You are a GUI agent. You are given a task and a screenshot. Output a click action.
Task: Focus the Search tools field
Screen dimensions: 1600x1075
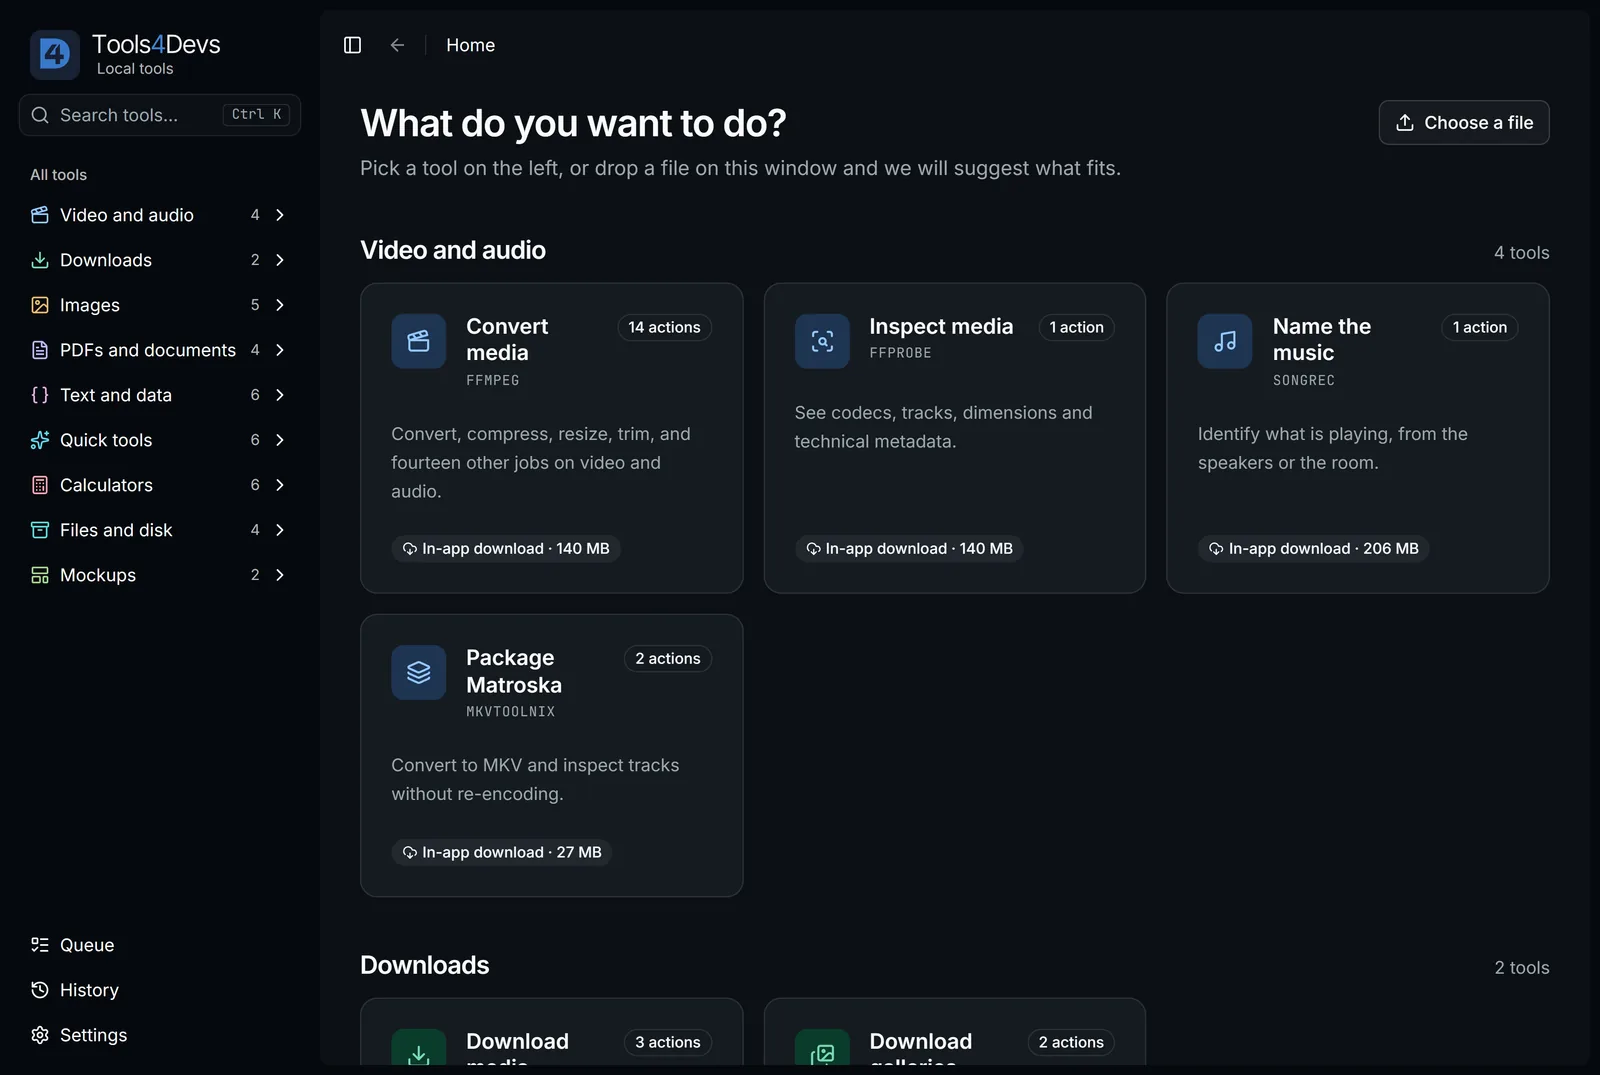(x=160, y=115)
